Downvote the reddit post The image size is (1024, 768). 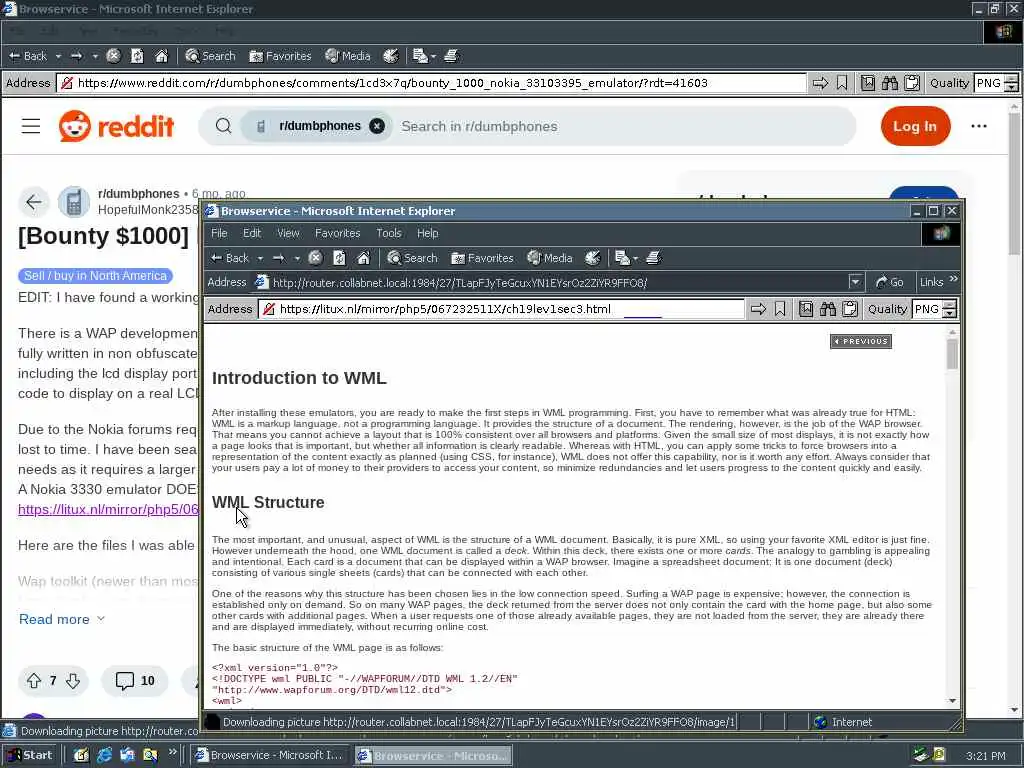pyautogui.click(x=73, y=681)
